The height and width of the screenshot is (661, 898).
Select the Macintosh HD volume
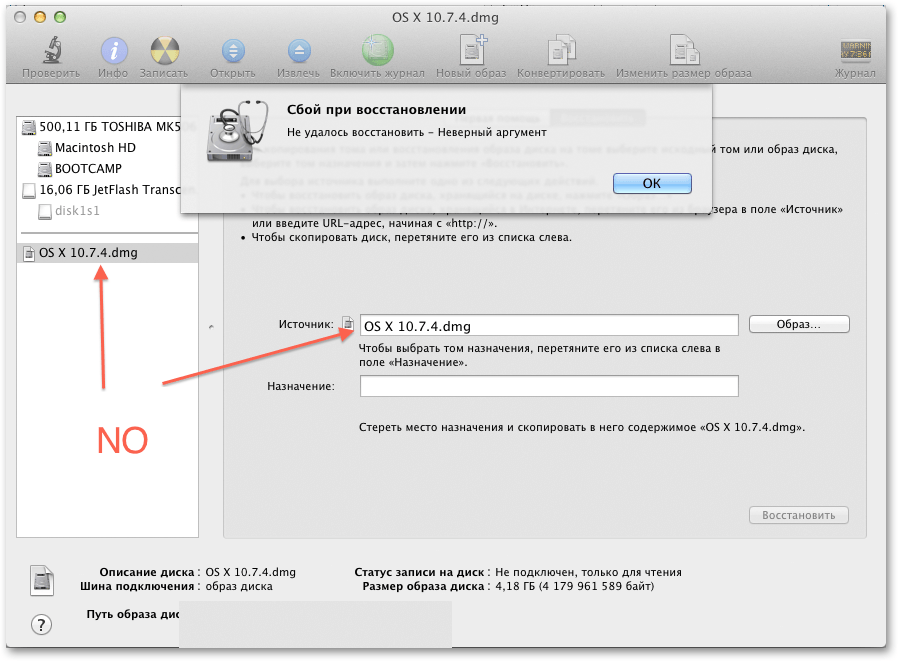[95, 148]
